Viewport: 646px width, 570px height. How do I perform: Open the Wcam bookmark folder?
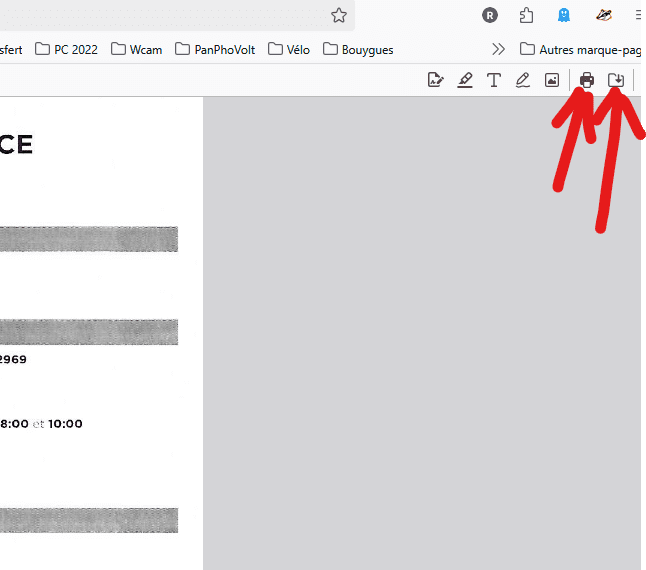pos(136,50)
